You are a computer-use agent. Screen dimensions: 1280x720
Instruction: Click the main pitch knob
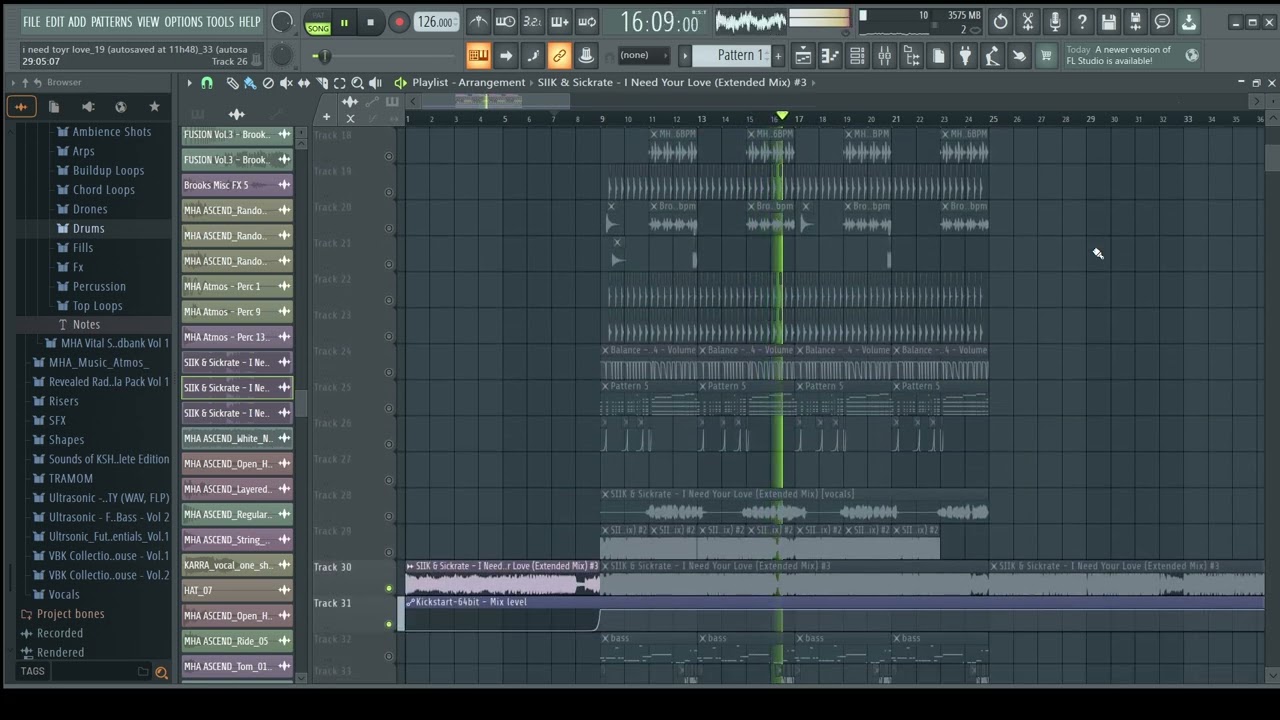pos(283,56)
